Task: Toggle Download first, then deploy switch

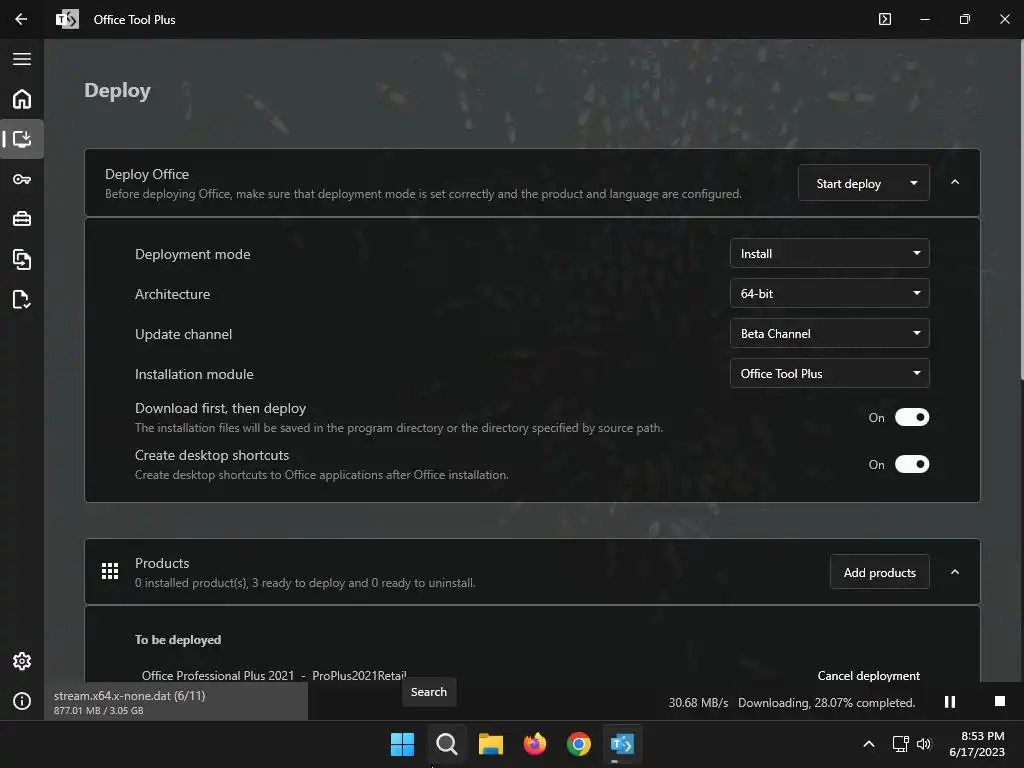Action: click(x=912, y=417)
